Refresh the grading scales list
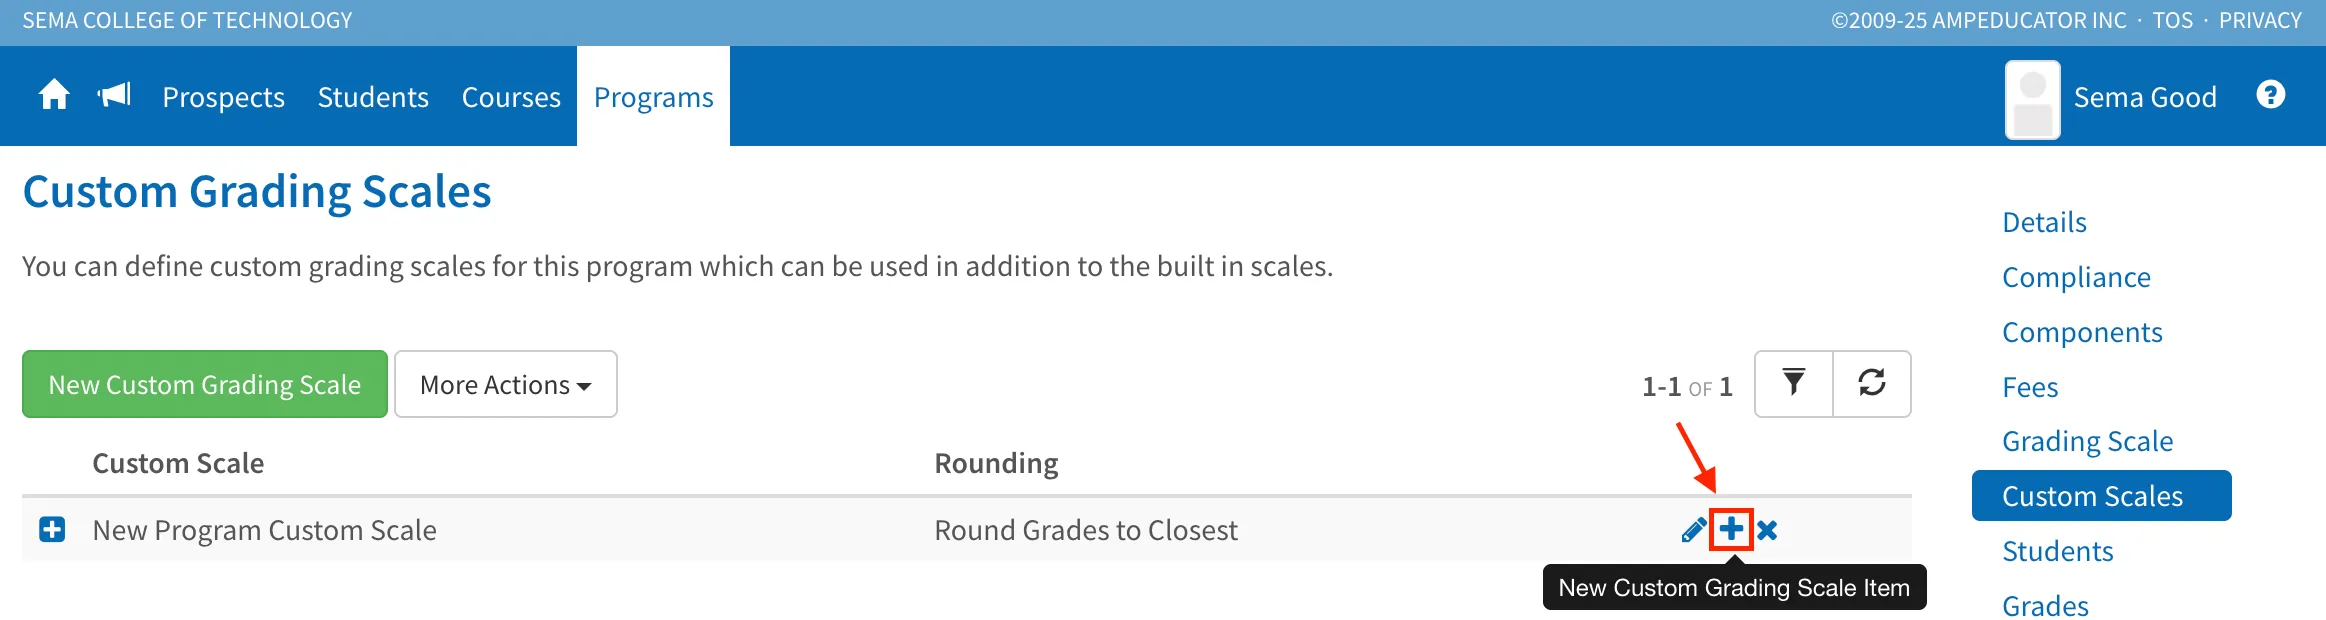Viewport: 2326px width, 620px height. [1872, 383]
